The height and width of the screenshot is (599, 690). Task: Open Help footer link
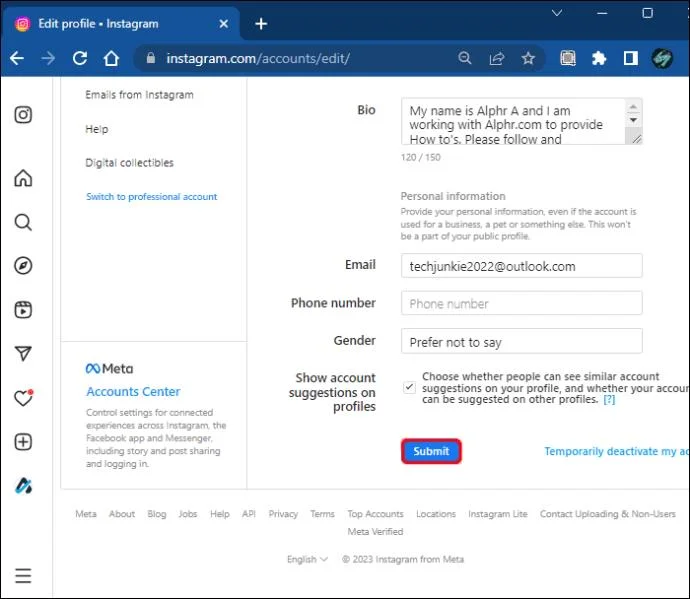(x=220, y=514)
